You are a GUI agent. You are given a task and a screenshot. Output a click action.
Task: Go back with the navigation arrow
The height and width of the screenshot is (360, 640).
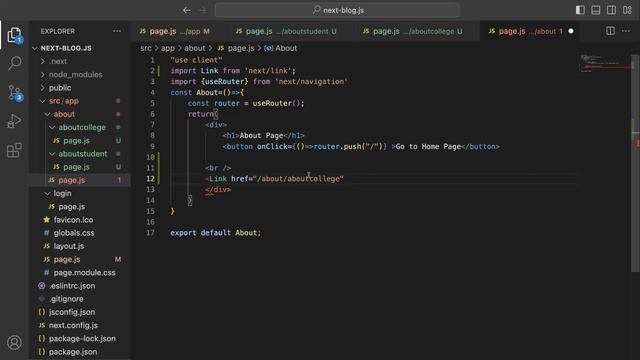(x=187, y=10)
